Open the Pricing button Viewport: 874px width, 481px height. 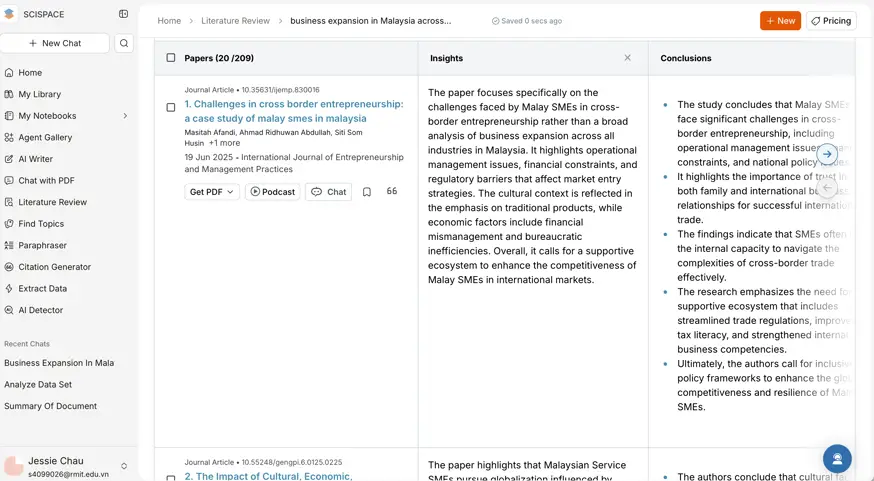click(x=831, y=21)
